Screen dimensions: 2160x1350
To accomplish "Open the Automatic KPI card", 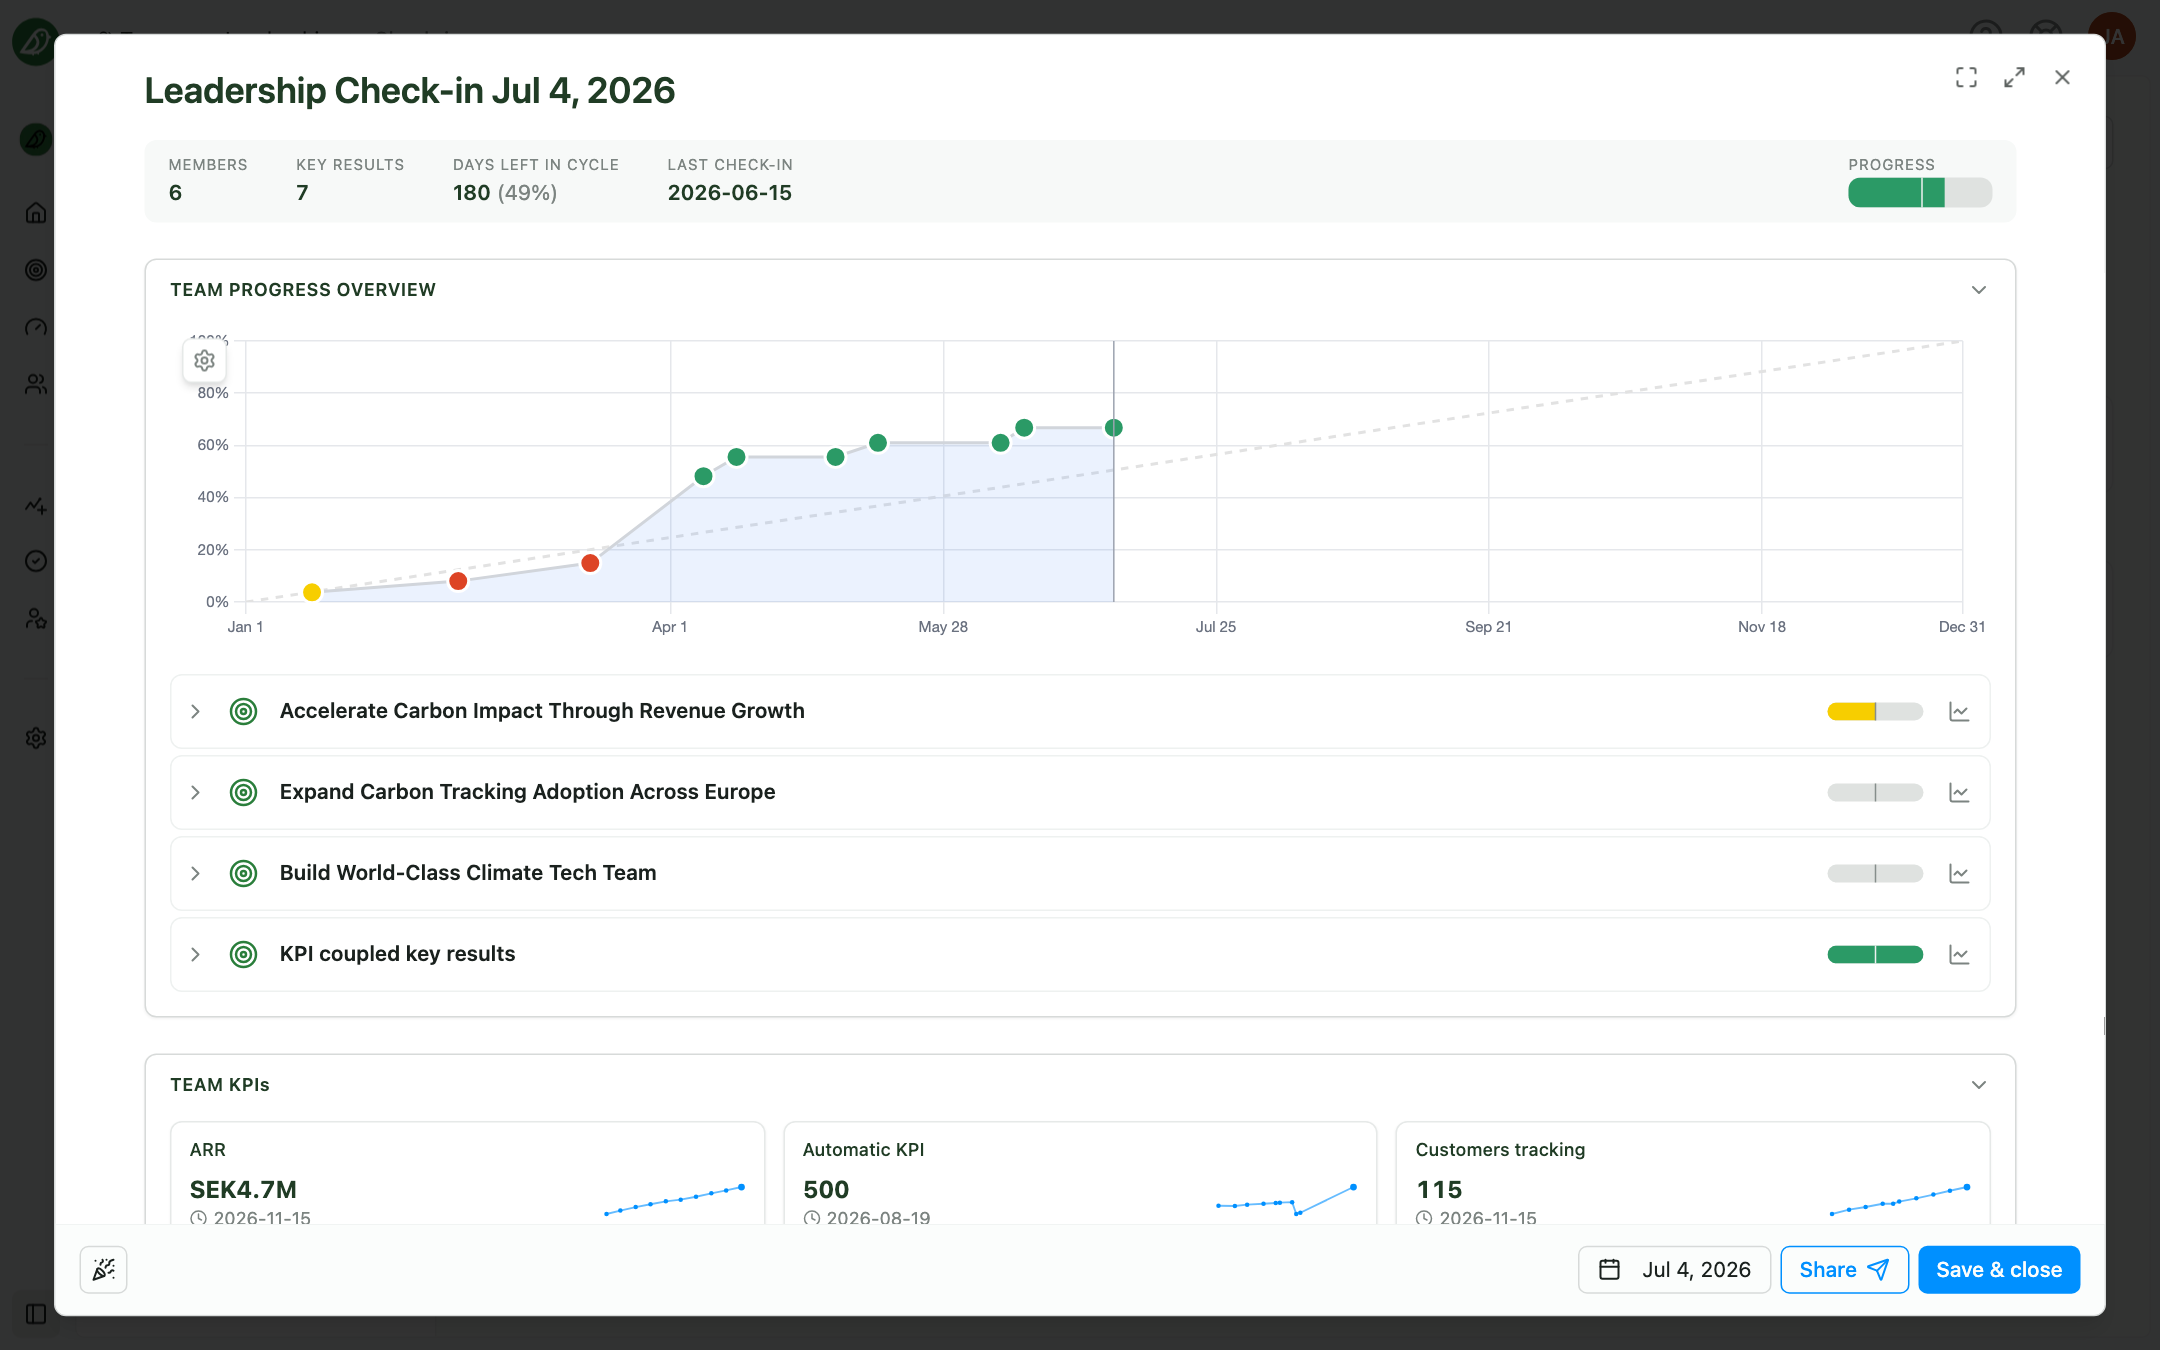I will point(1080,1173).
